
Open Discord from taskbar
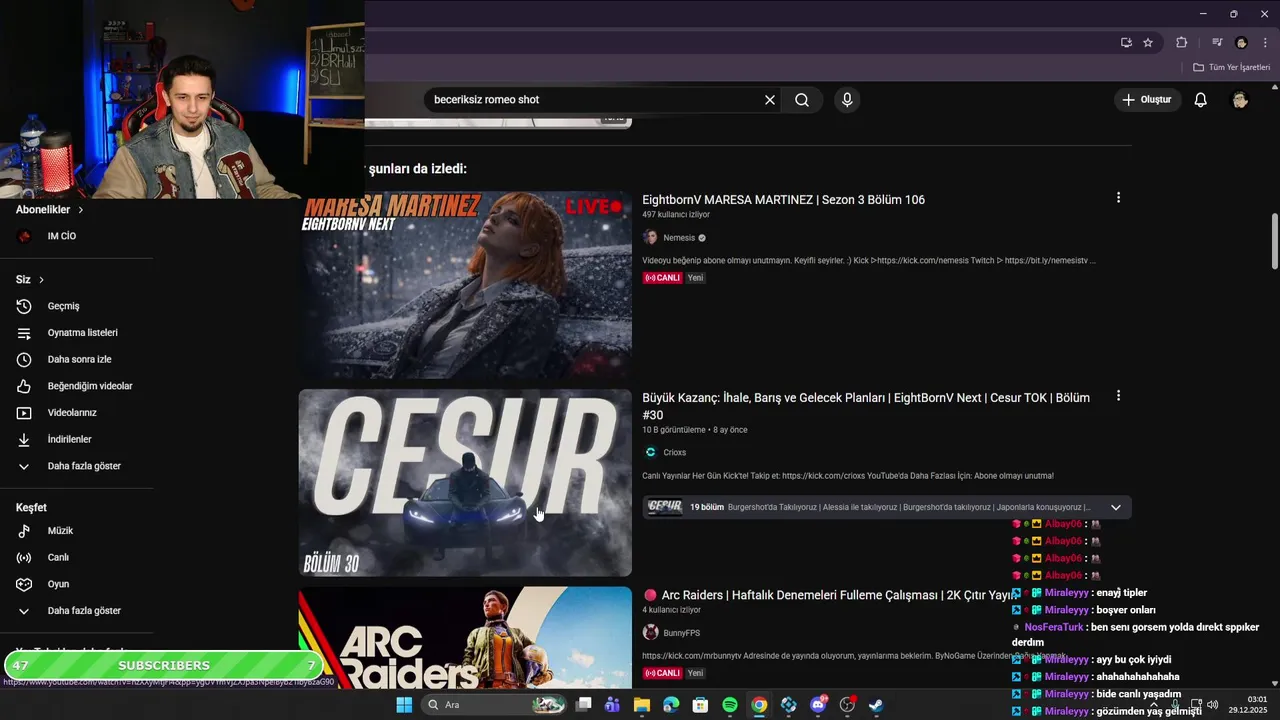pyautogui.click(x=819, y=705)
